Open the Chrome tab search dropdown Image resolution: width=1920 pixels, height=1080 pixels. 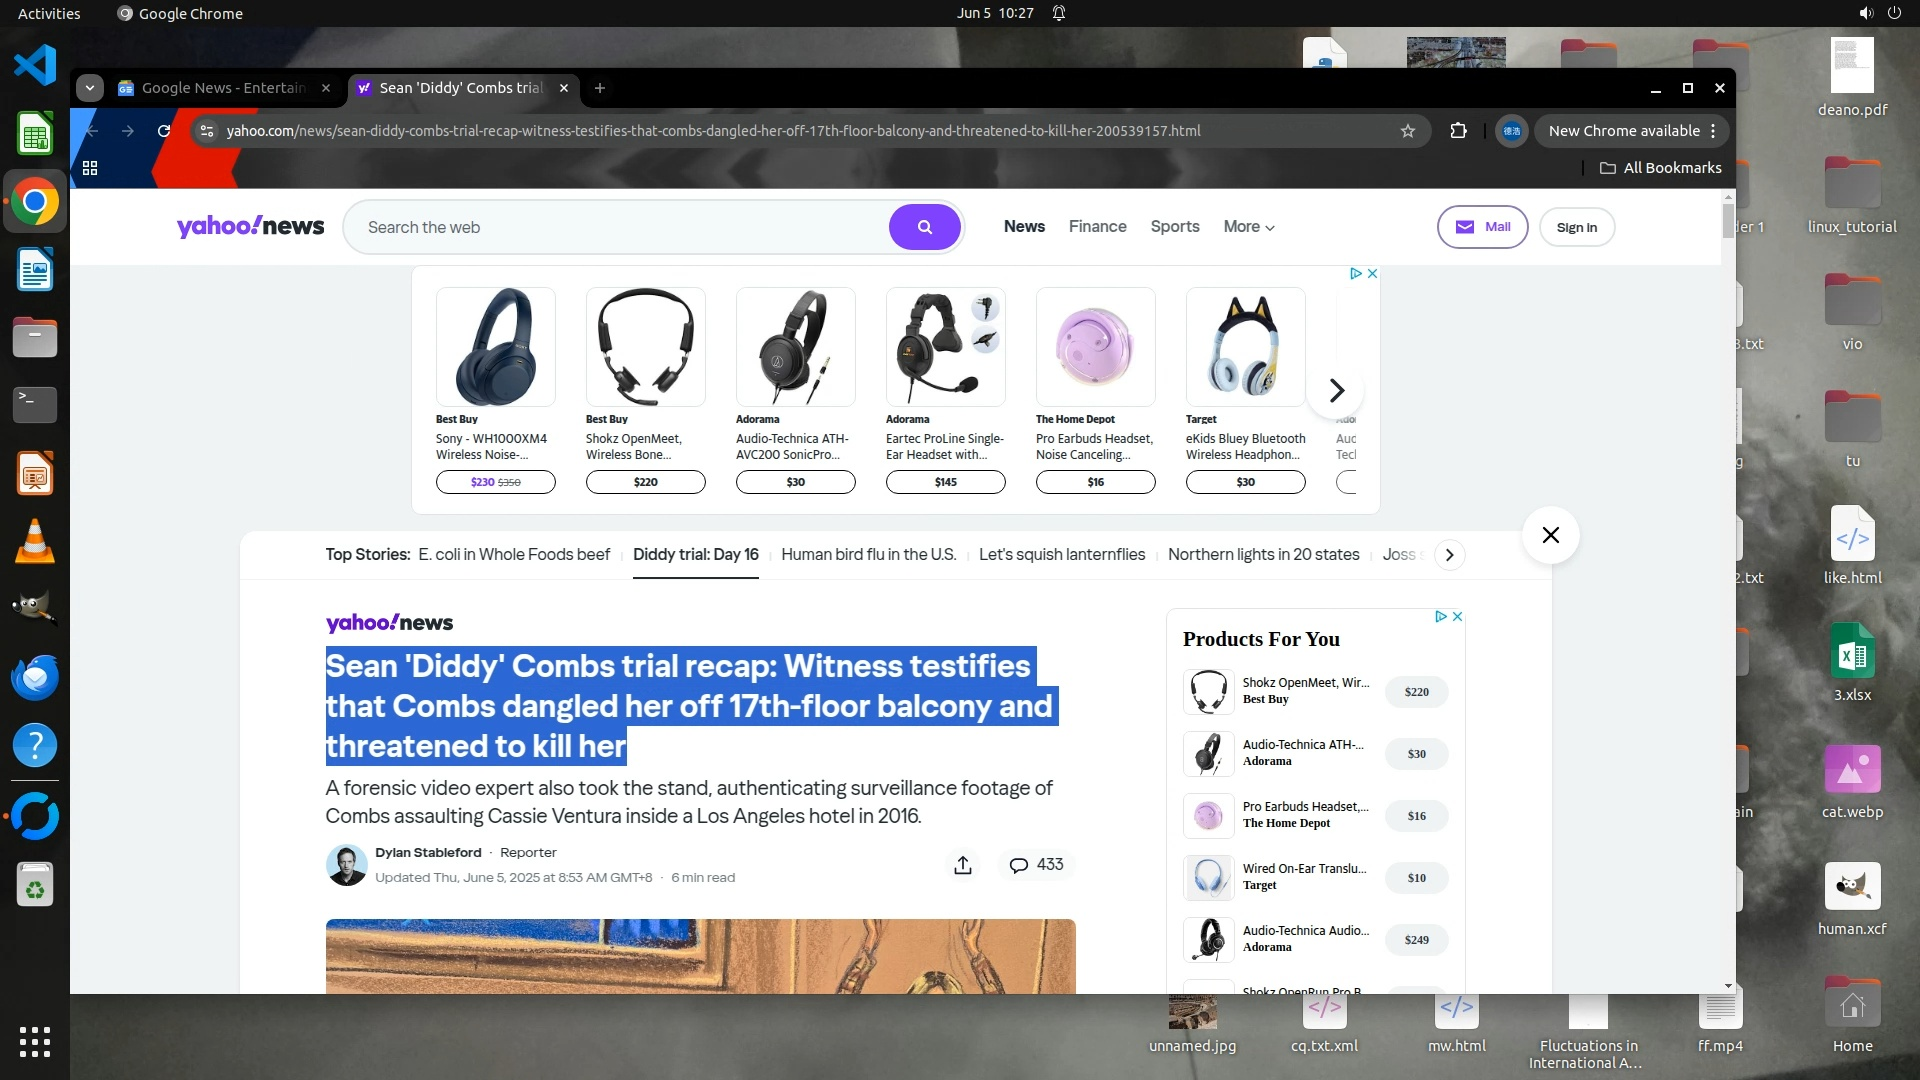coord(90,88)
